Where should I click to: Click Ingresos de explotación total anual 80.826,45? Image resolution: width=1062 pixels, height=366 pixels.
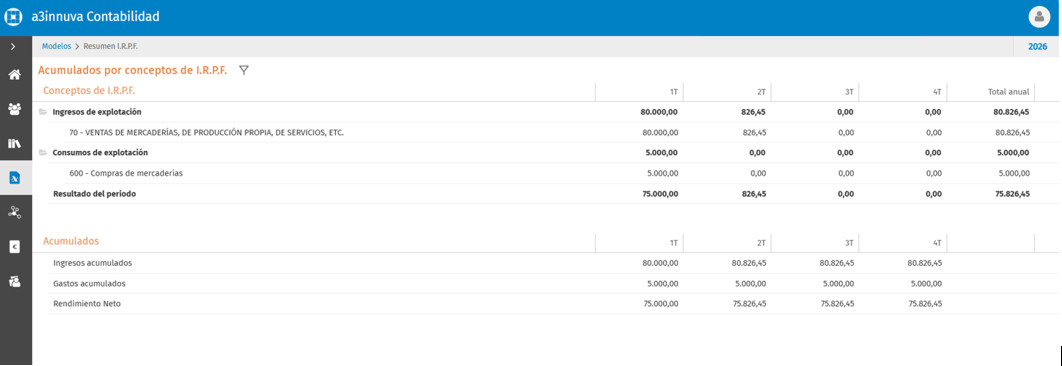(1011, 112)
